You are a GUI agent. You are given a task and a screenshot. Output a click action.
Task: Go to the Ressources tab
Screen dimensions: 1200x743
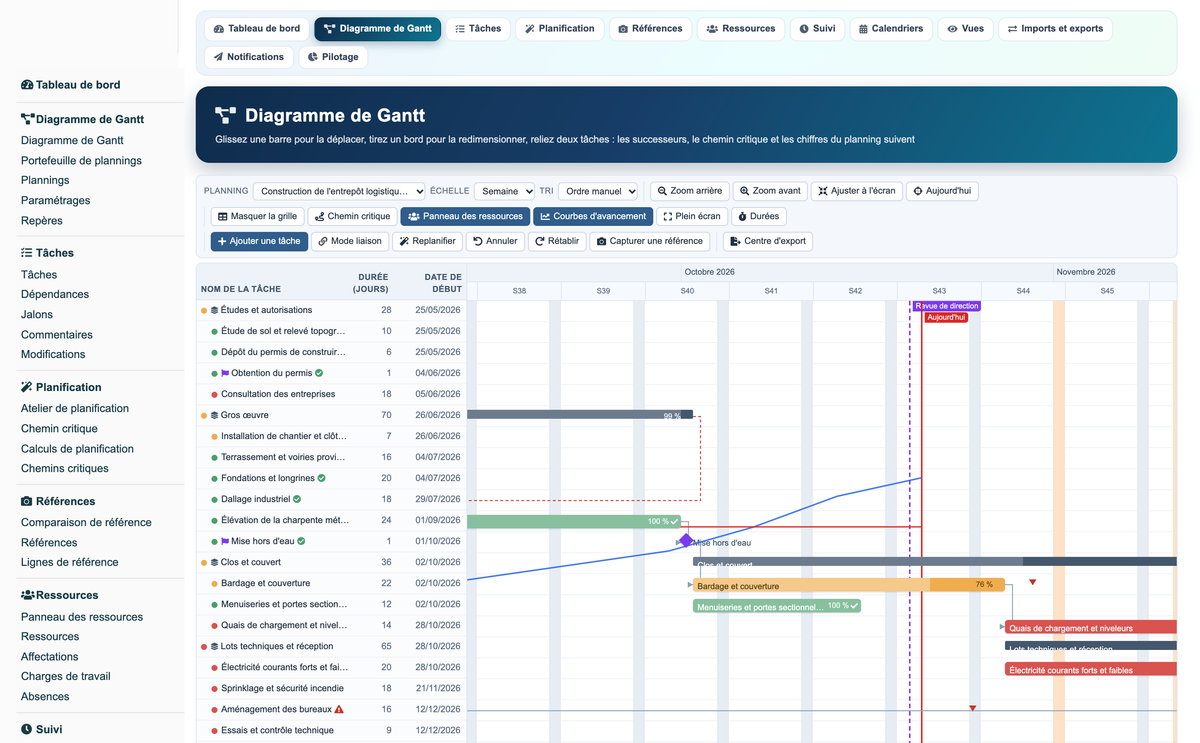[741, 29]
